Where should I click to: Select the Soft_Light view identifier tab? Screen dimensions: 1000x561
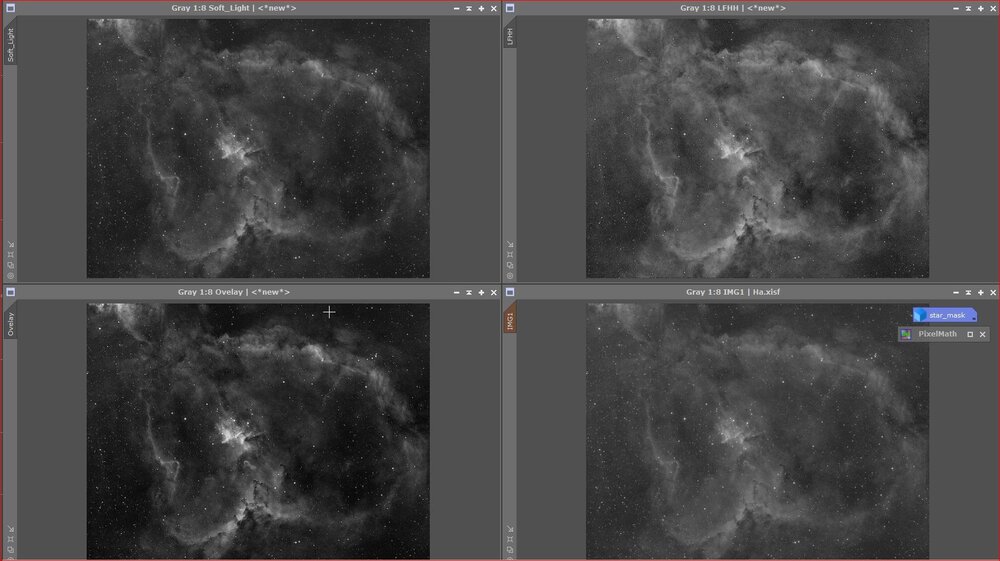[x=11, y=46]
